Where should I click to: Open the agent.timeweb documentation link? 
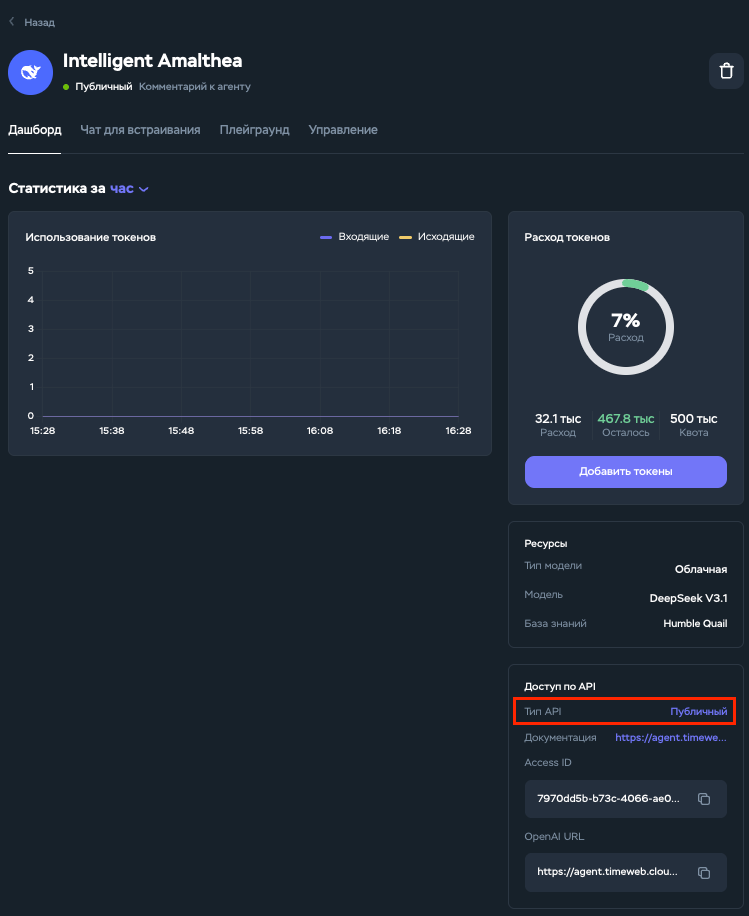[x=670, y=738]
